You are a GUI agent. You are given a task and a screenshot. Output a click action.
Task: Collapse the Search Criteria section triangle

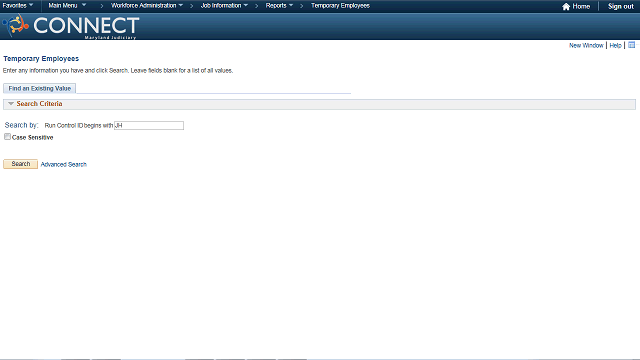11,104
